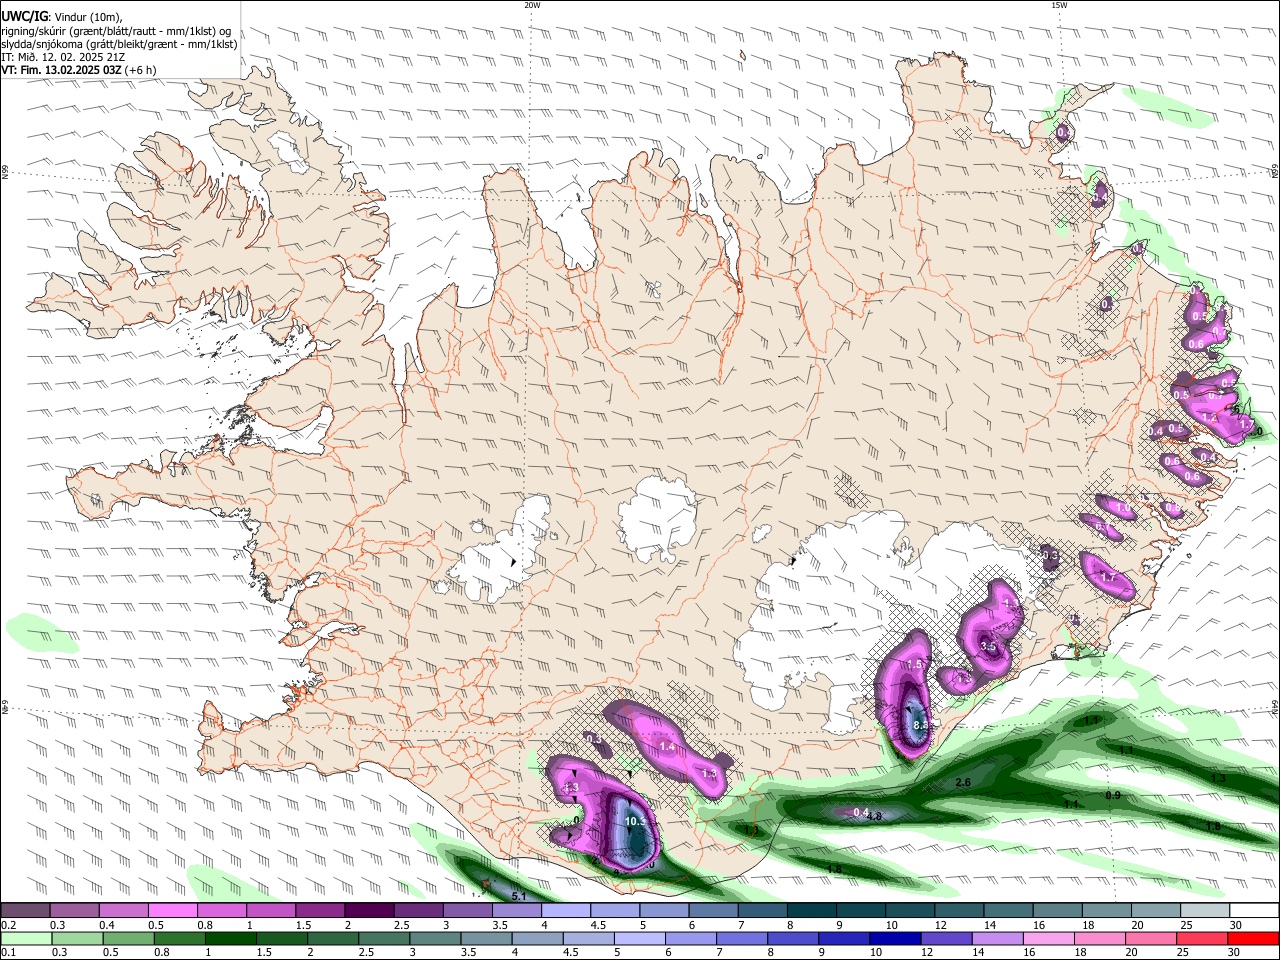This screenshot has width=1280, height=960.
Task: Pick top-row light blue swatch starting at 4
Action: [x=566, y=911]
